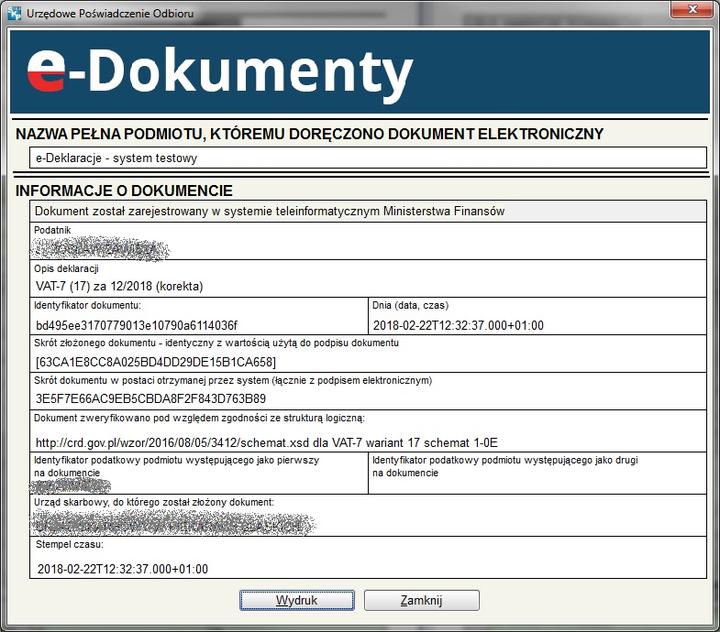Close the Urzędowe Poświadczenie Odbioru window
The image size is (720, 632).
tap(693, 10)
